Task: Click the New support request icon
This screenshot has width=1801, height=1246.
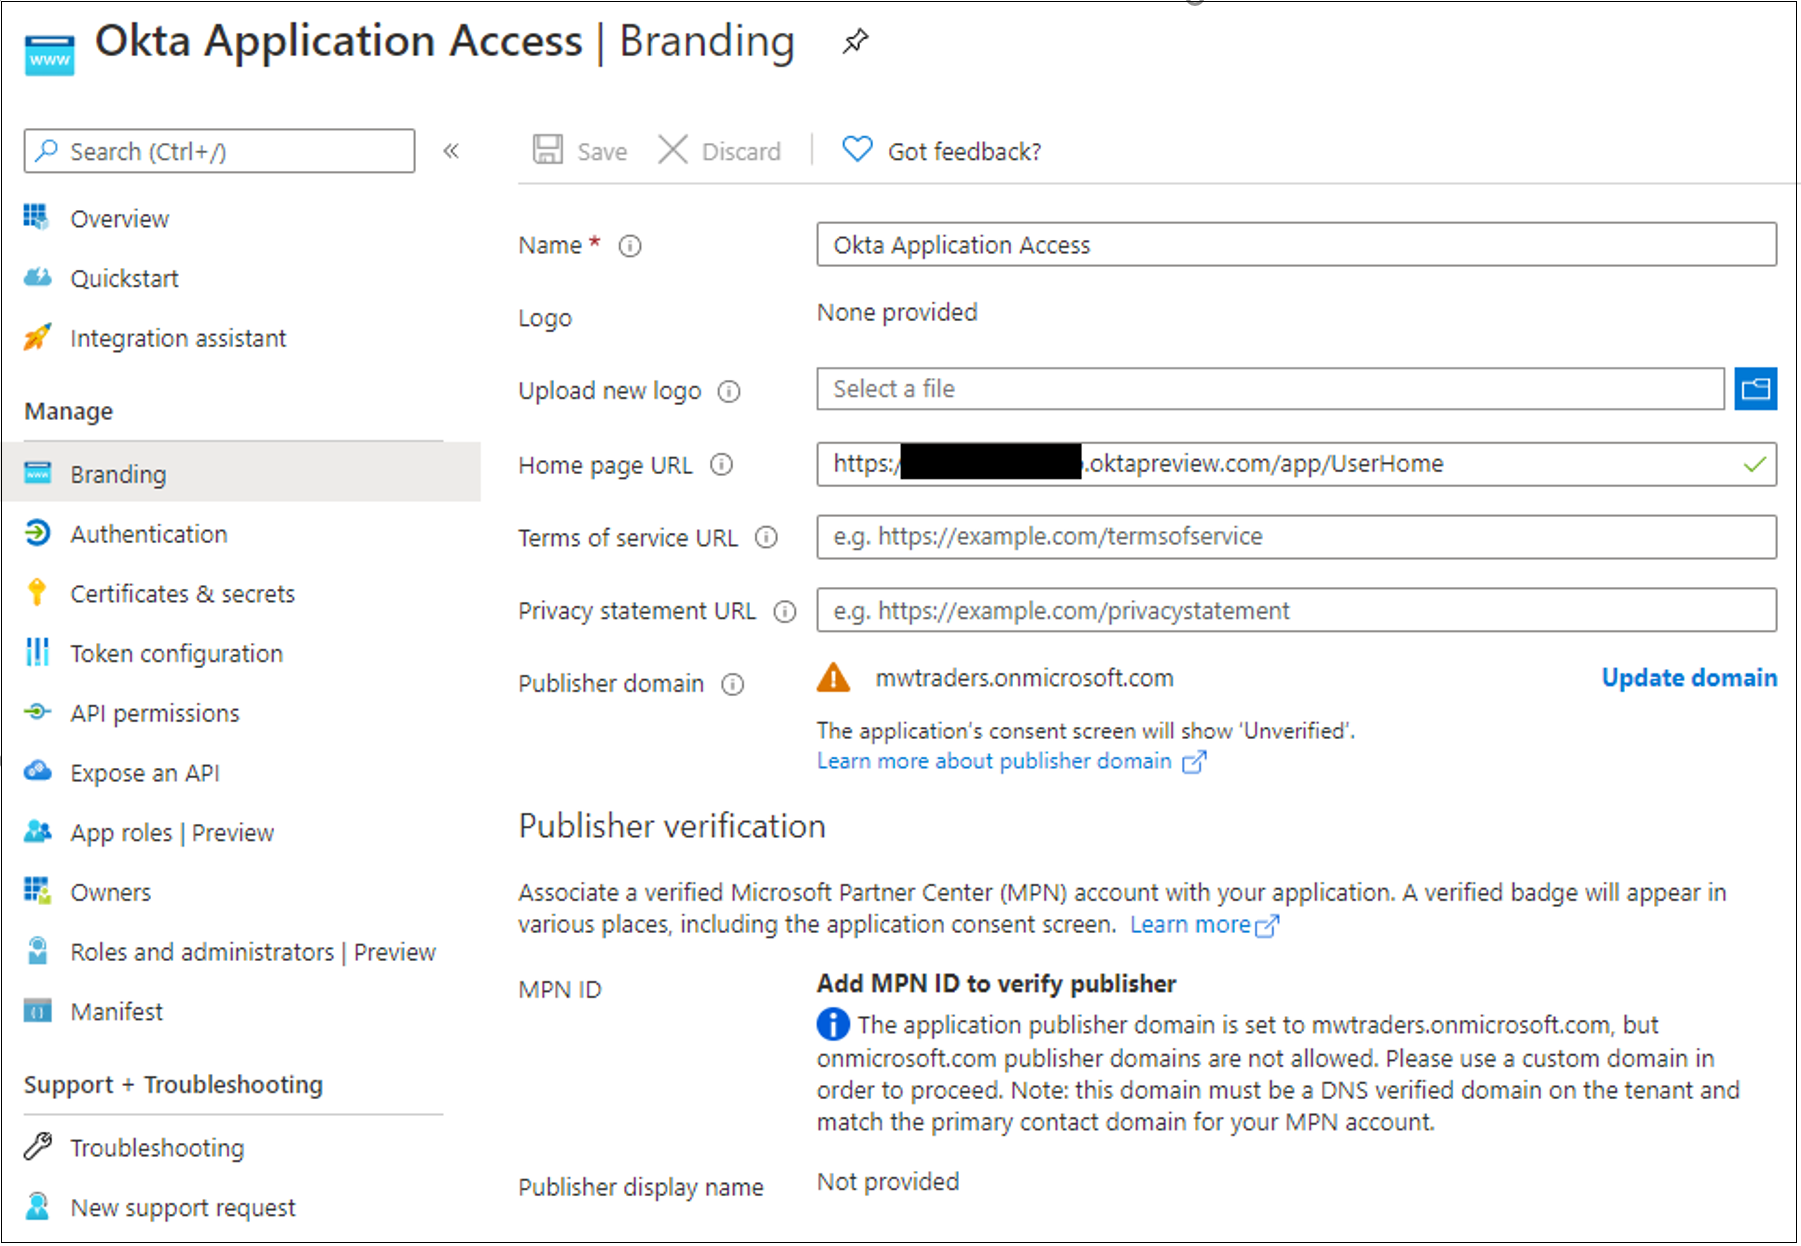Action: tap(37, 1206)
